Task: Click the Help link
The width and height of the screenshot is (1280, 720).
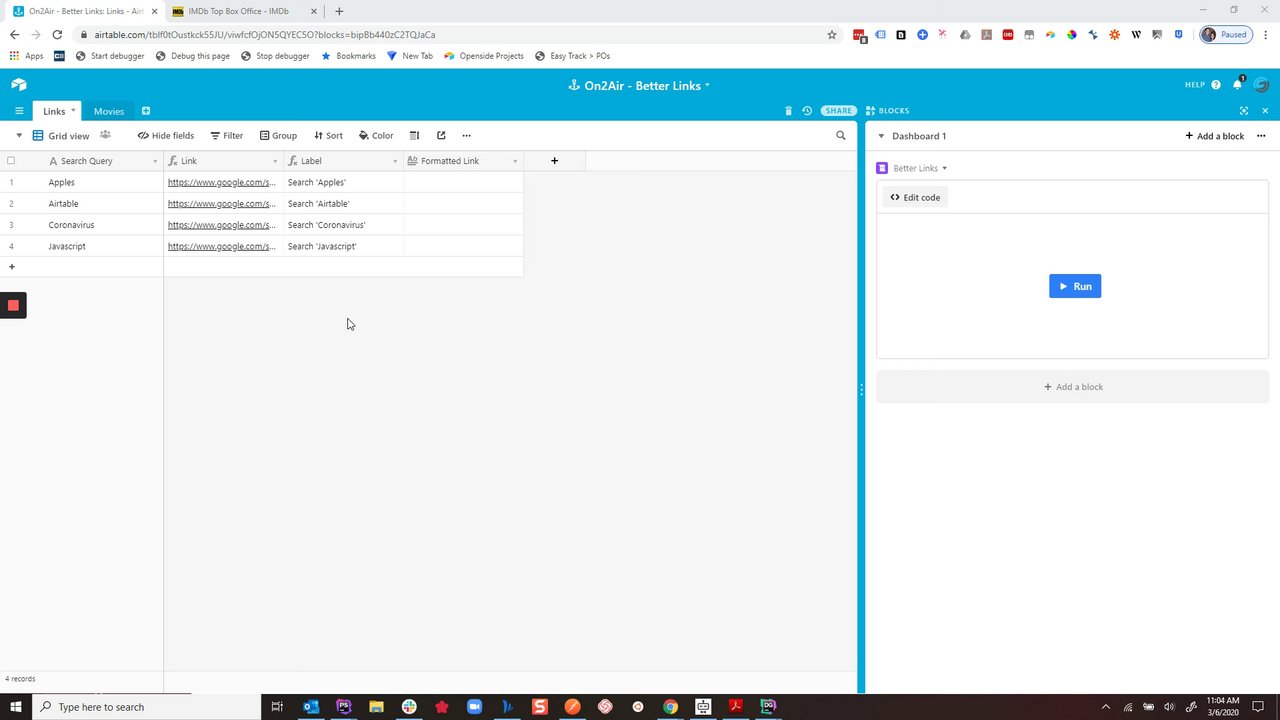Action: (1195, 85)
